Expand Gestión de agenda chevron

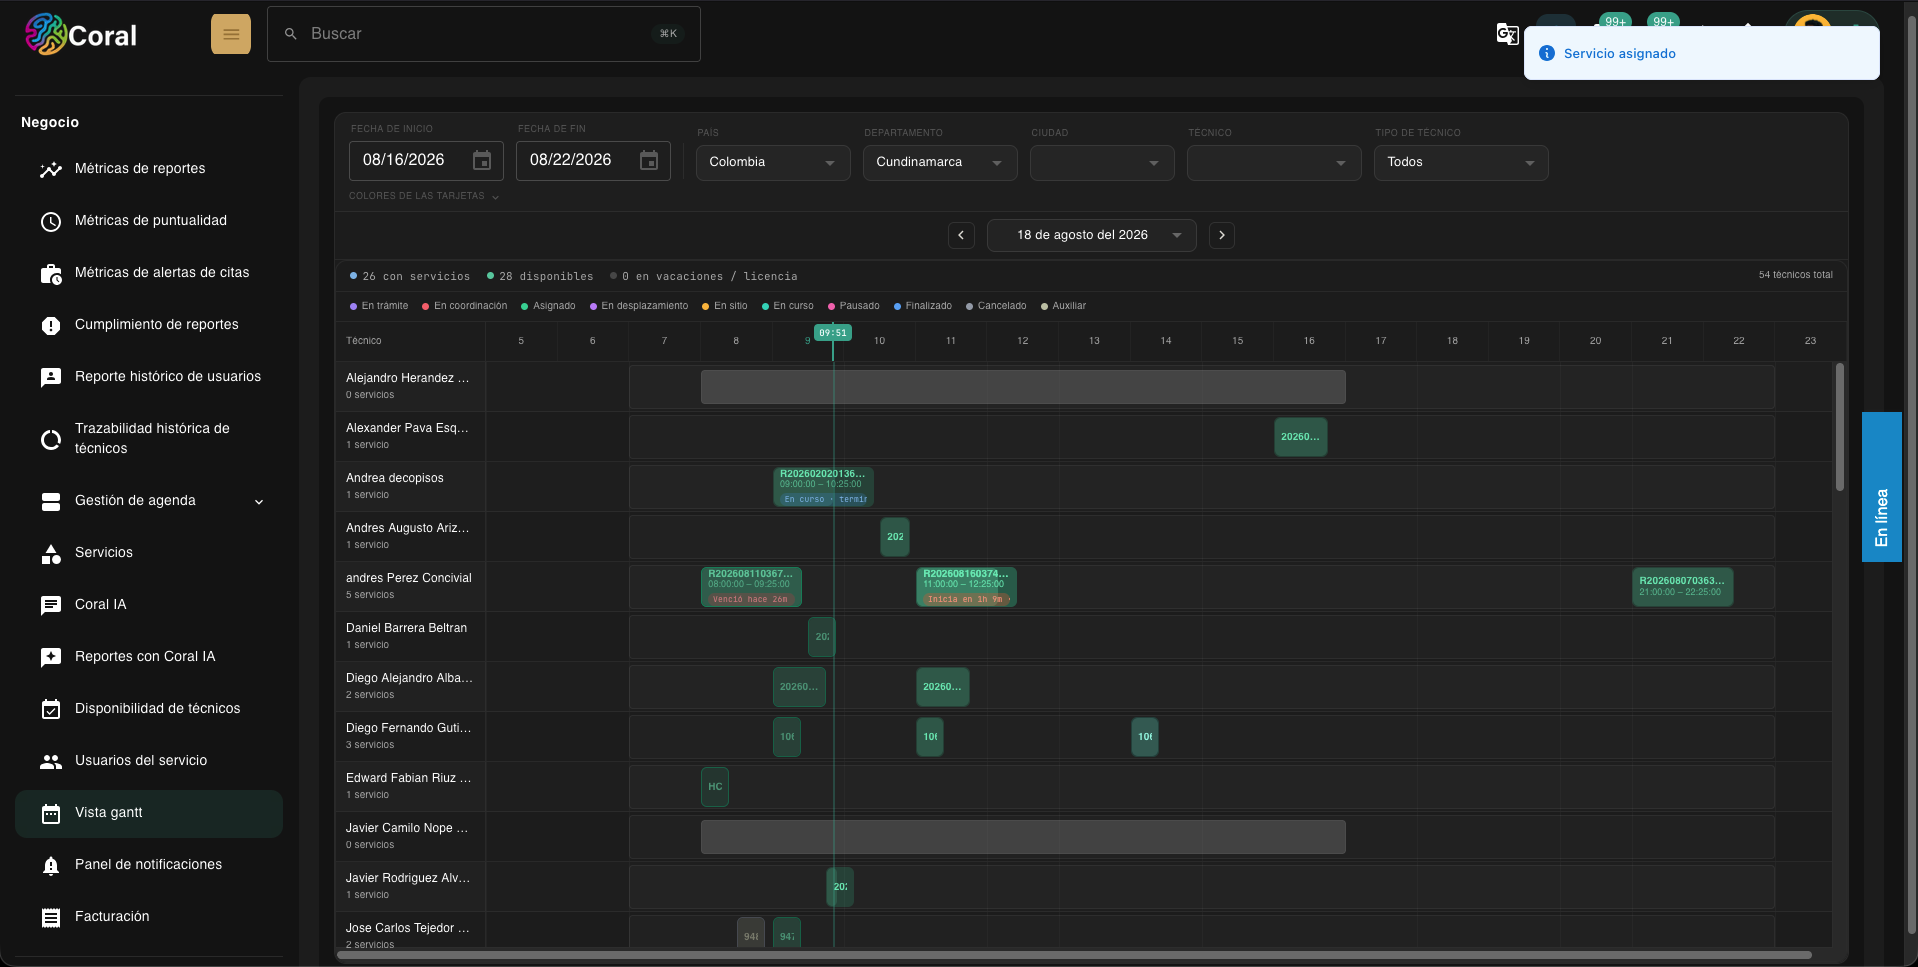tap(259, 502)
